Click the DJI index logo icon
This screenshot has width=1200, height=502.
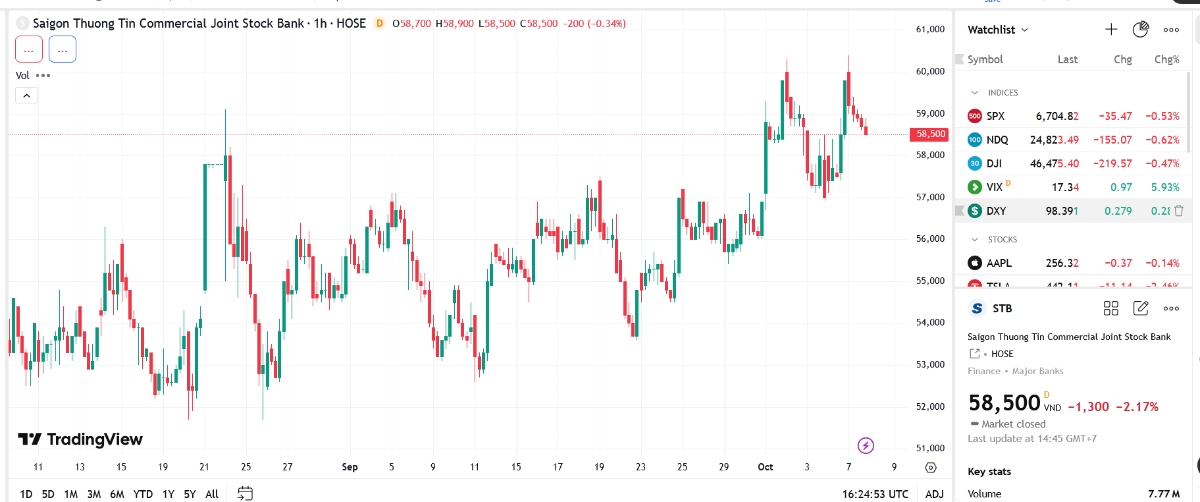pyautogui.click(x=975, y=163)
